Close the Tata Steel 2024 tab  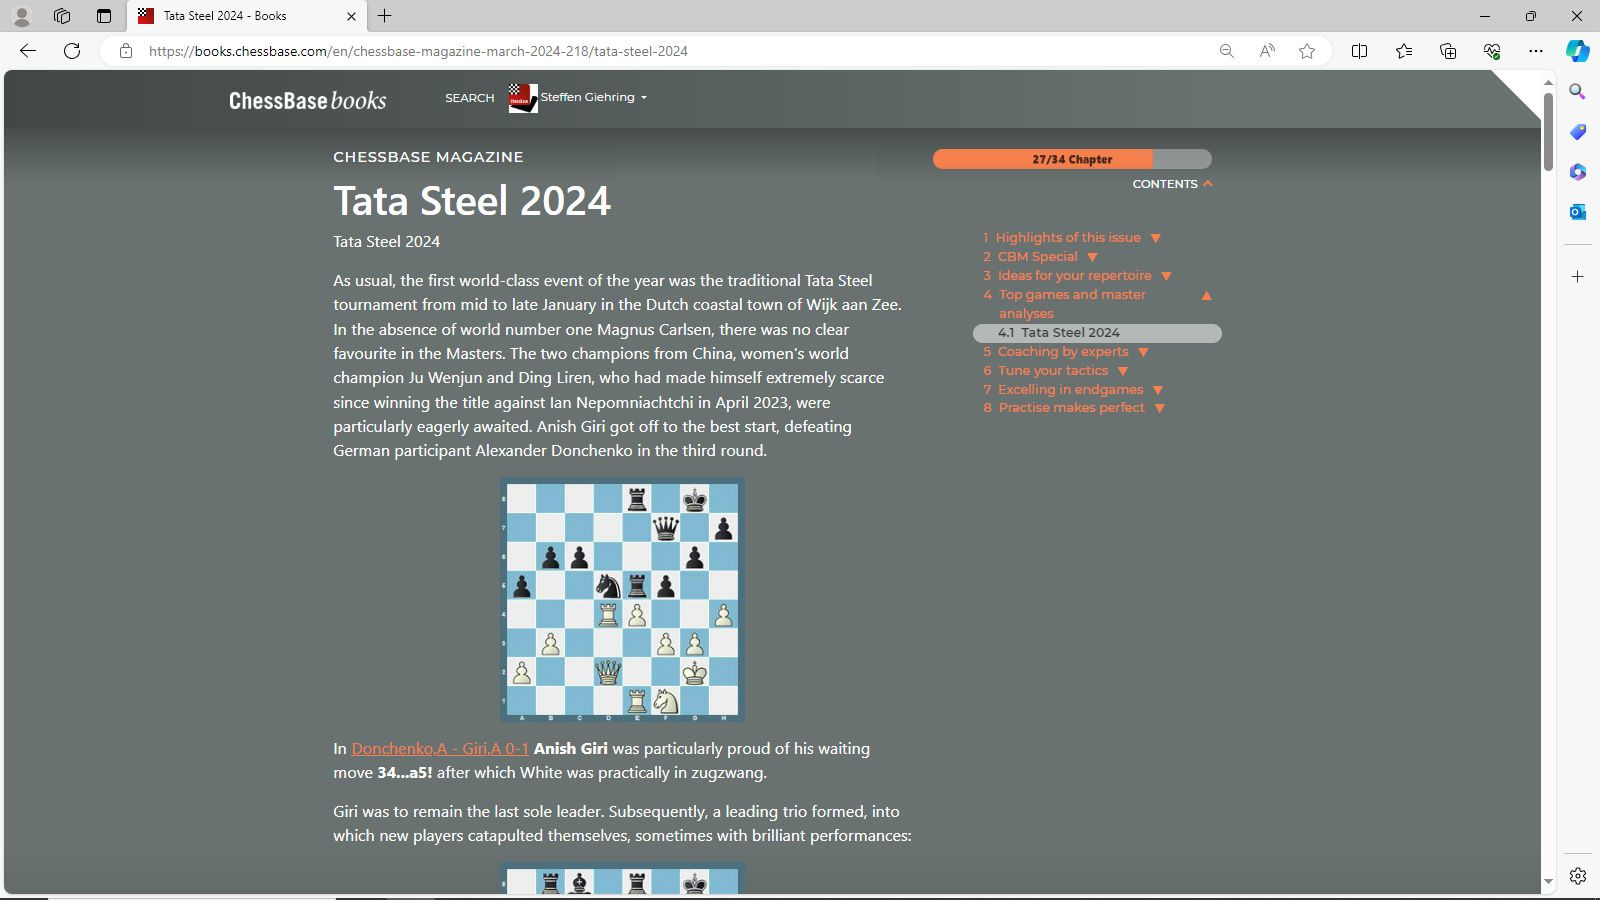pos(351,16)
